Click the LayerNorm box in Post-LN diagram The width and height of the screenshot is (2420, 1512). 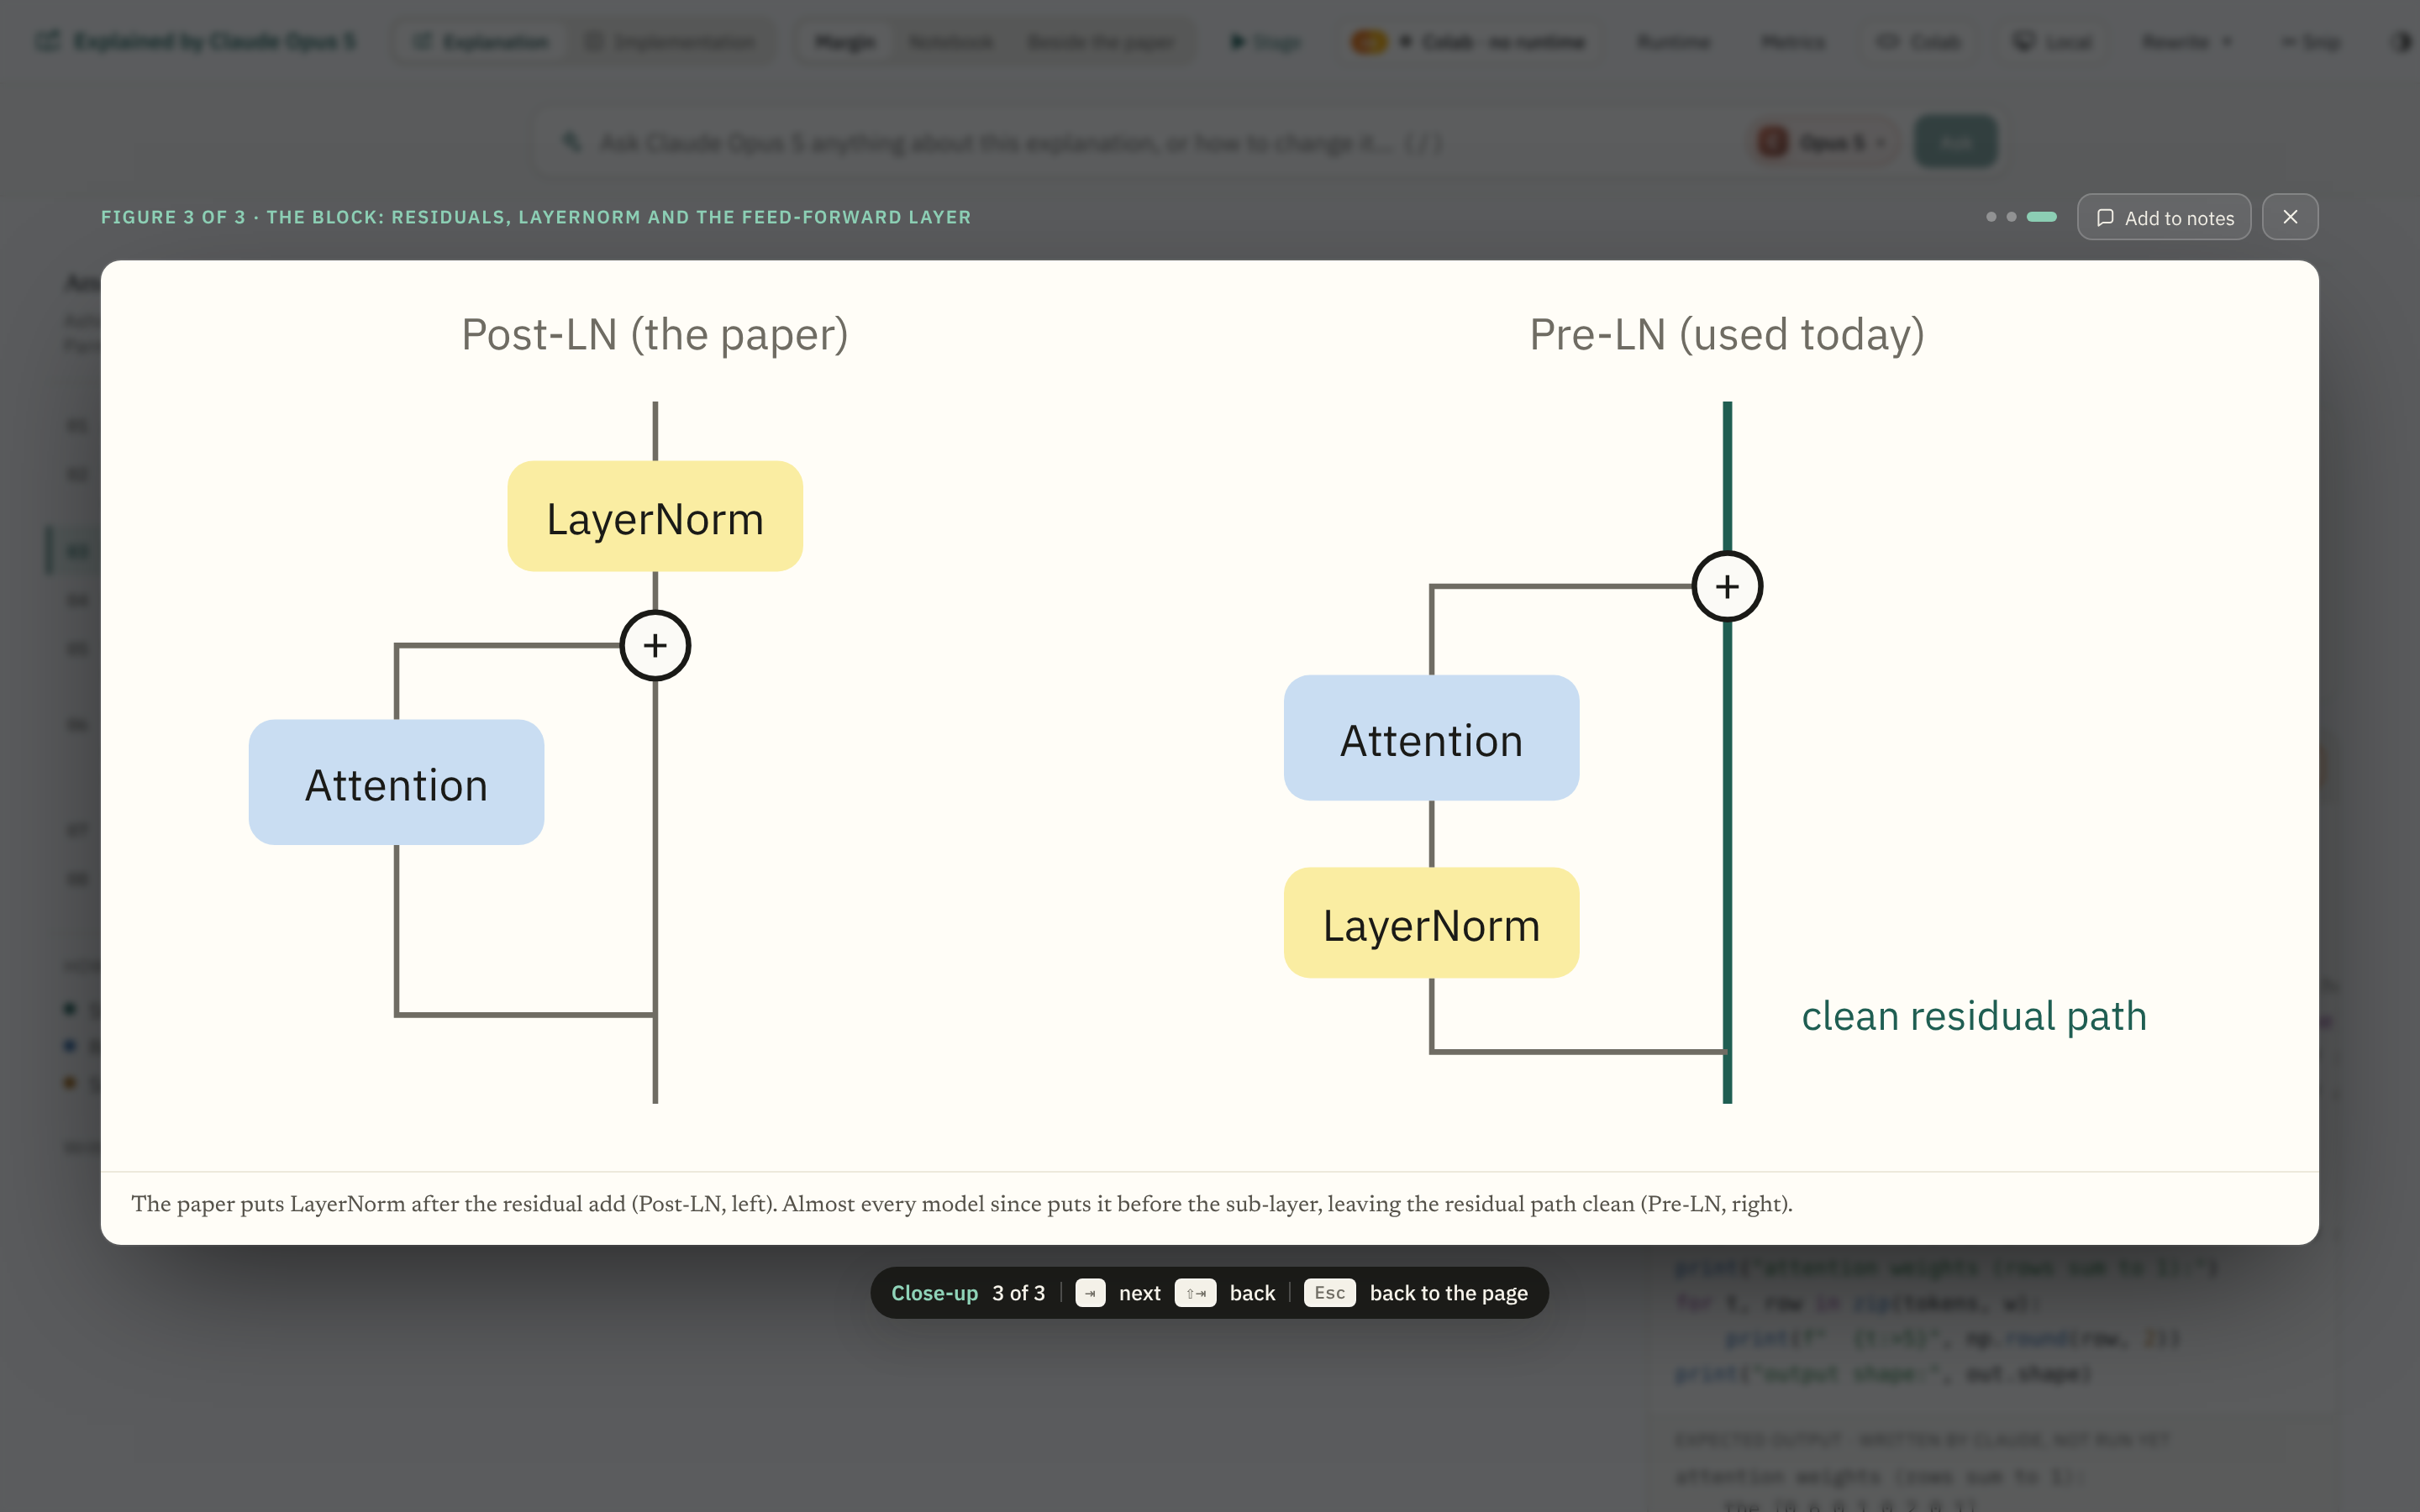click(655, 516)
